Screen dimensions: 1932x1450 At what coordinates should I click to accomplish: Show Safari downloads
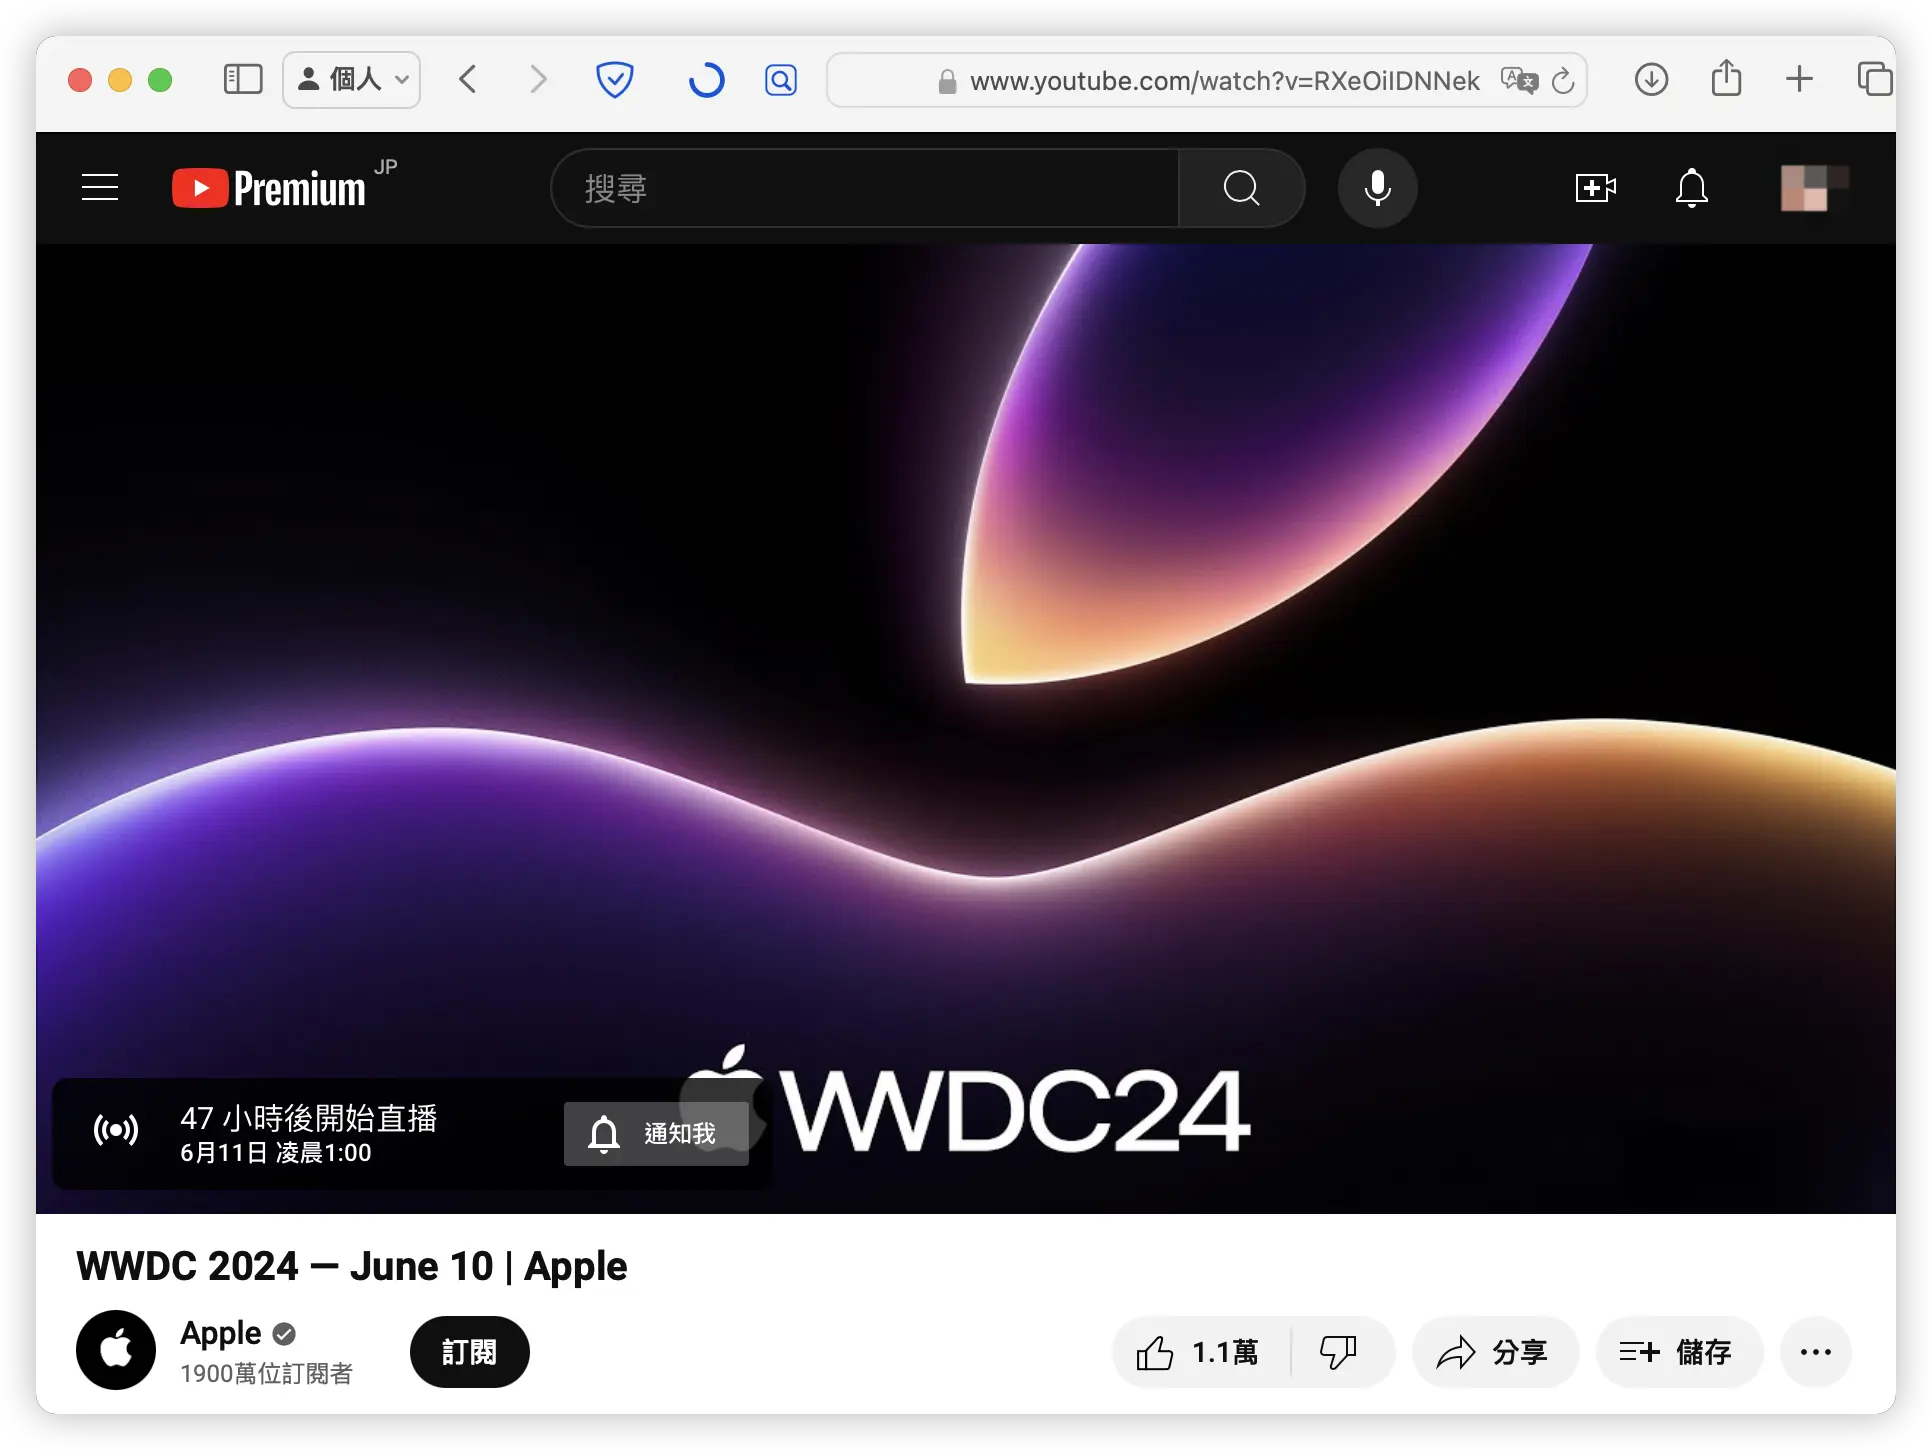[1651, 79]
